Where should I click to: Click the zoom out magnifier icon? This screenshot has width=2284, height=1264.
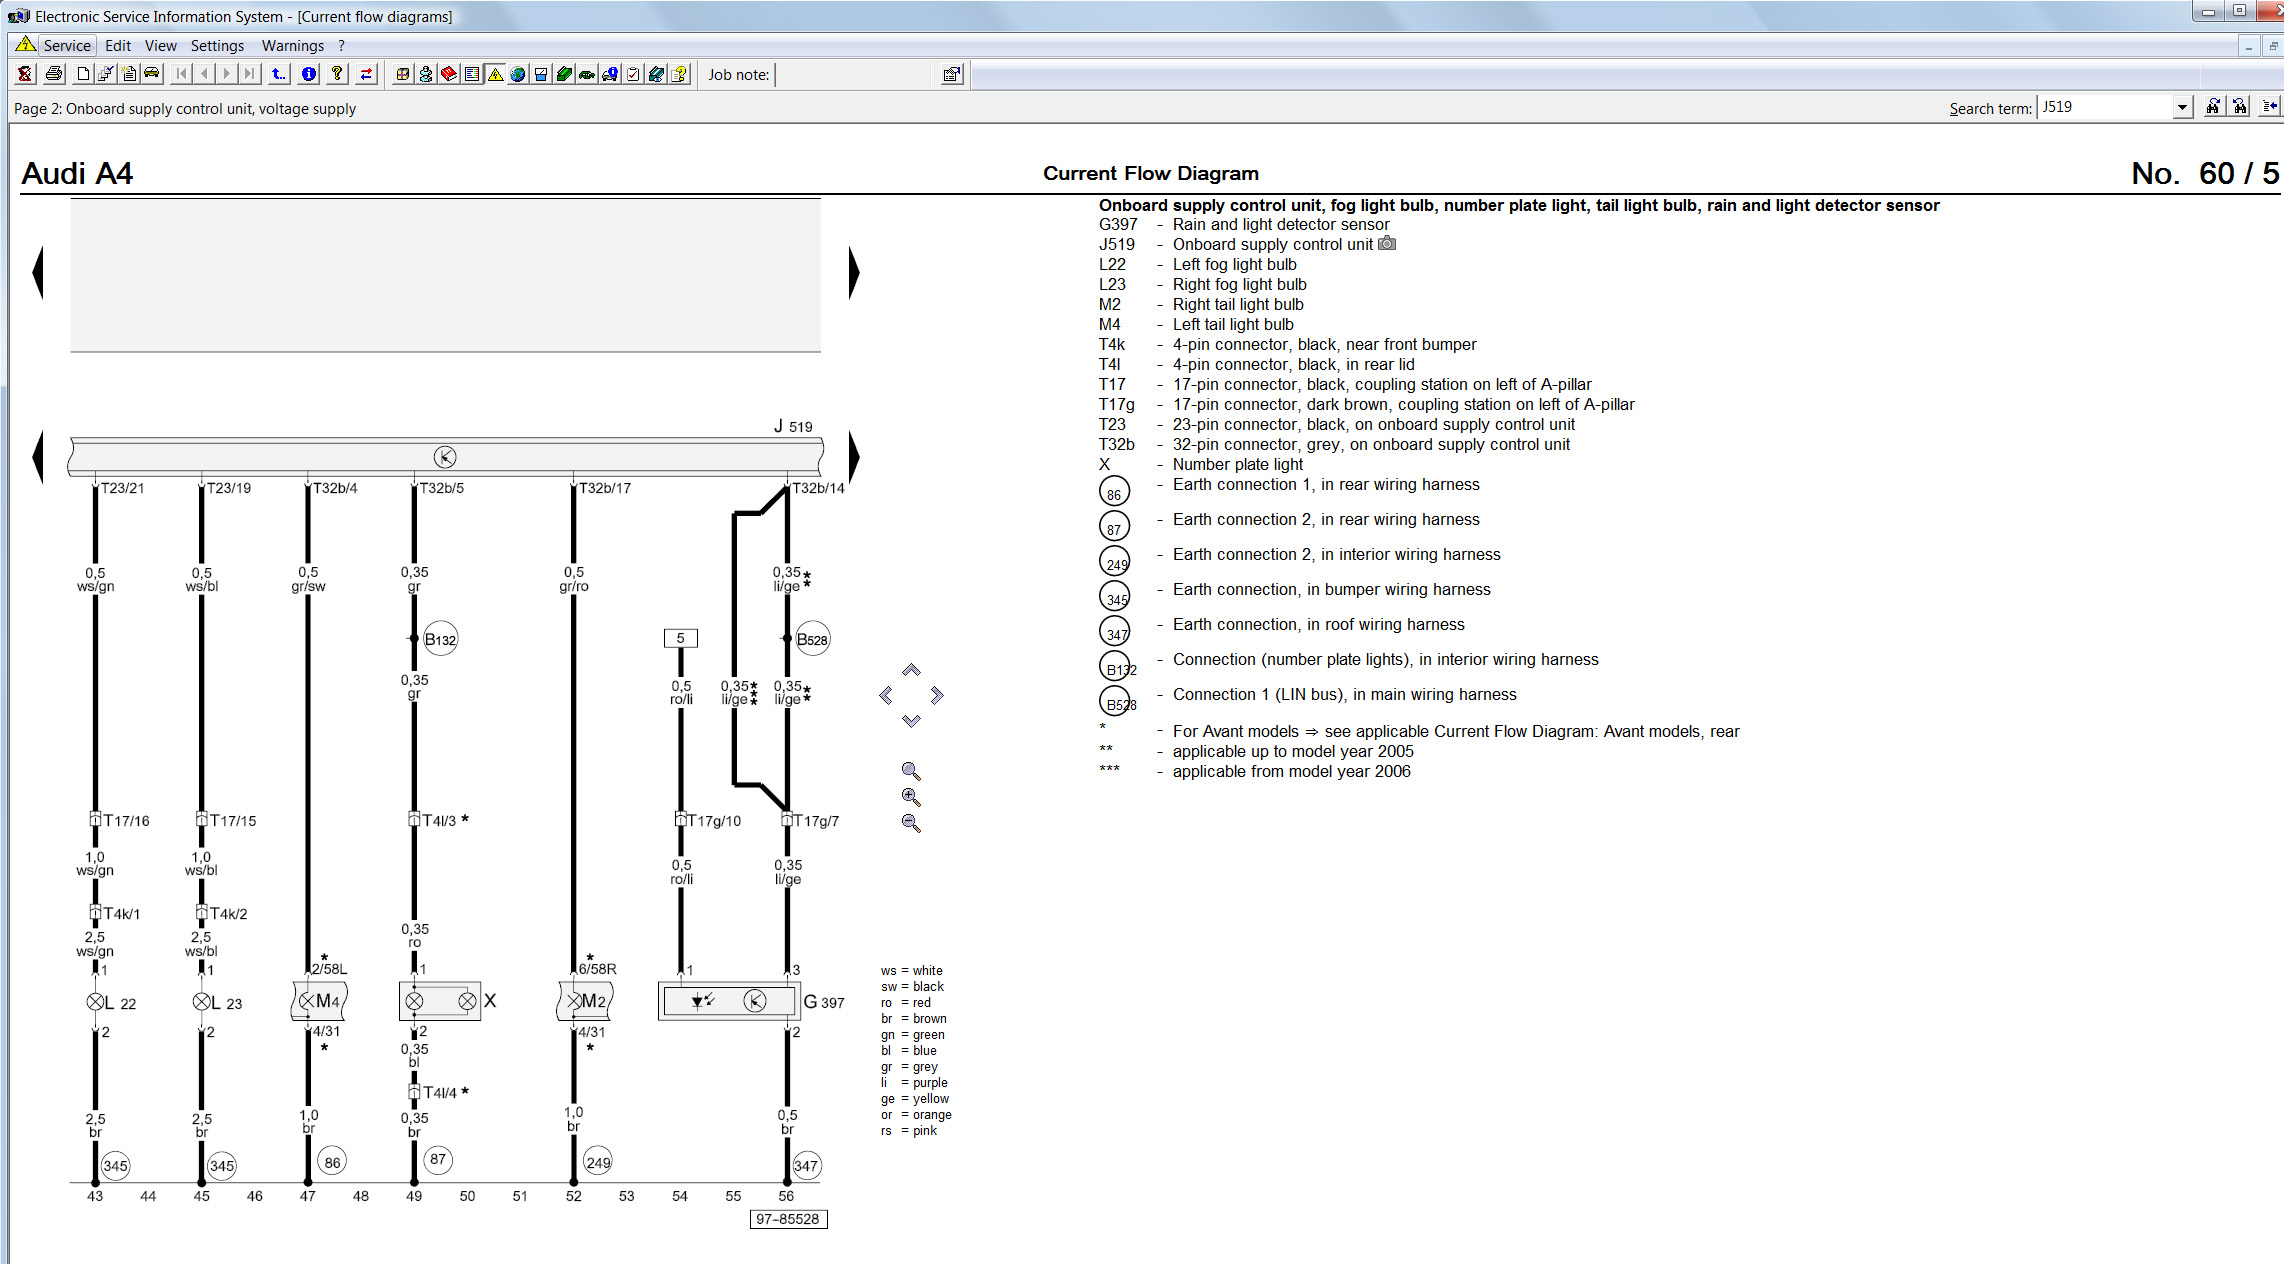pos(910,823)
